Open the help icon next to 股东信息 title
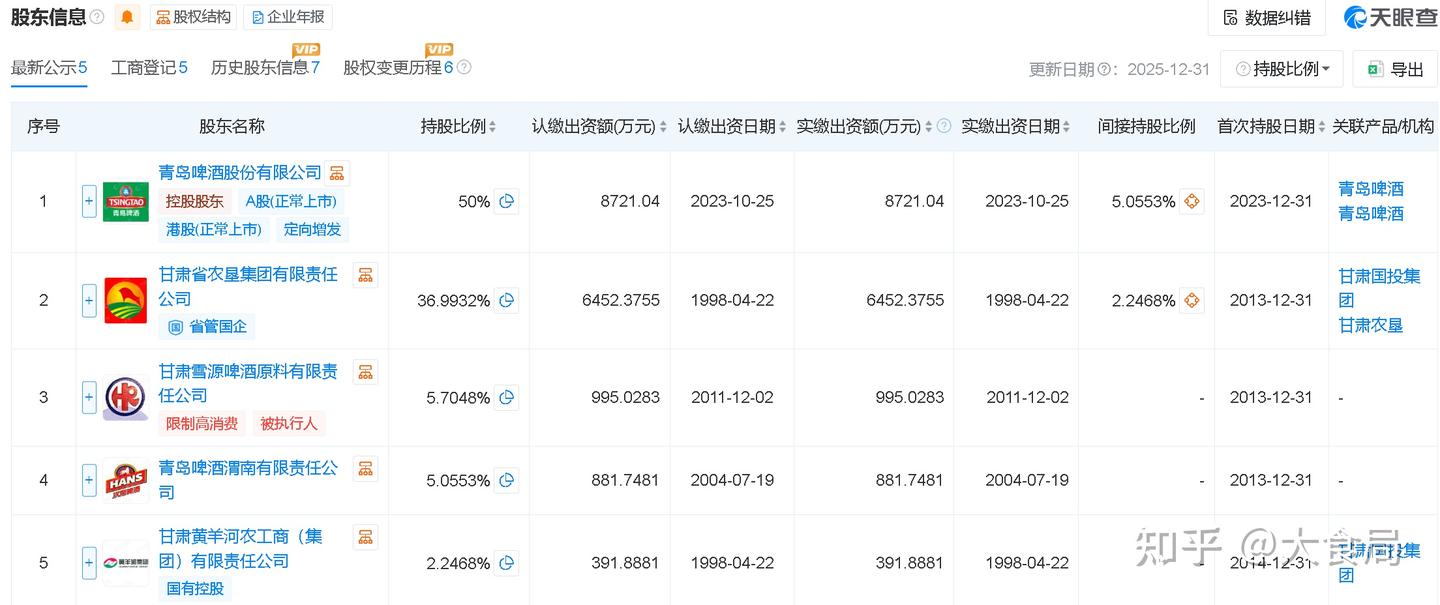This screenshot has height=605, width=1440. [x=97, y=17]
